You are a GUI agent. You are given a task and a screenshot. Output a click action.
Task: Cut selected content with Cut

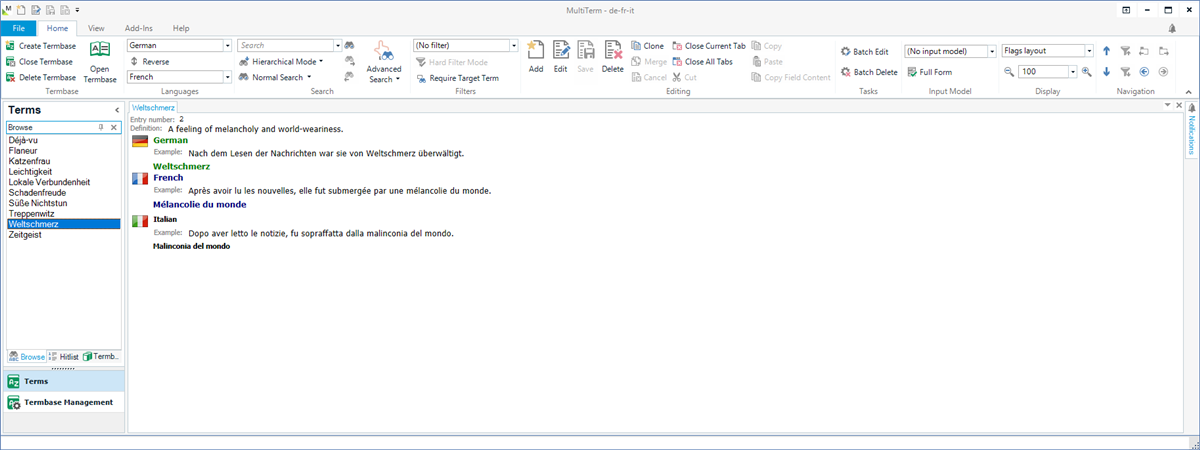click(x=684, y=77)
